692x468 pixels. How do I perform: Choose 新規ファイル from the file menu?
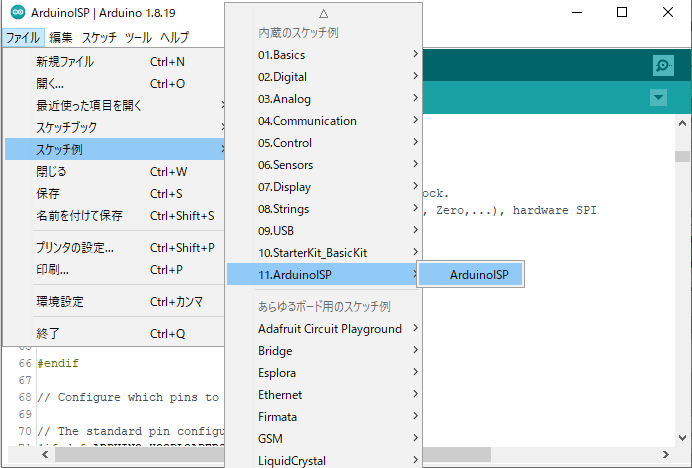click(x=65, y=61)
